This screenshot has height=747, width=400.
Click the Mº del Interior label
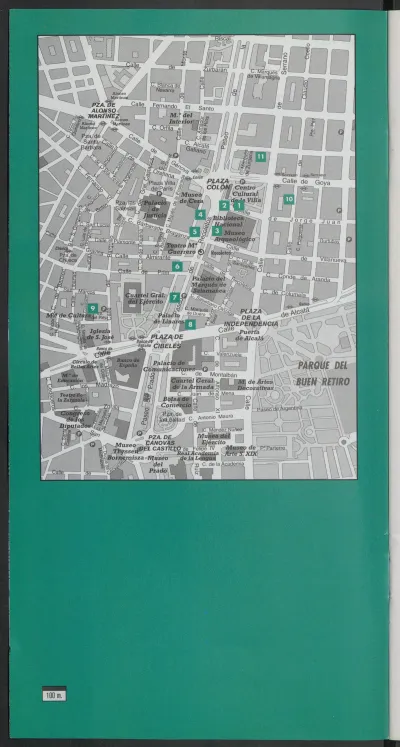(x=181, y=118)
